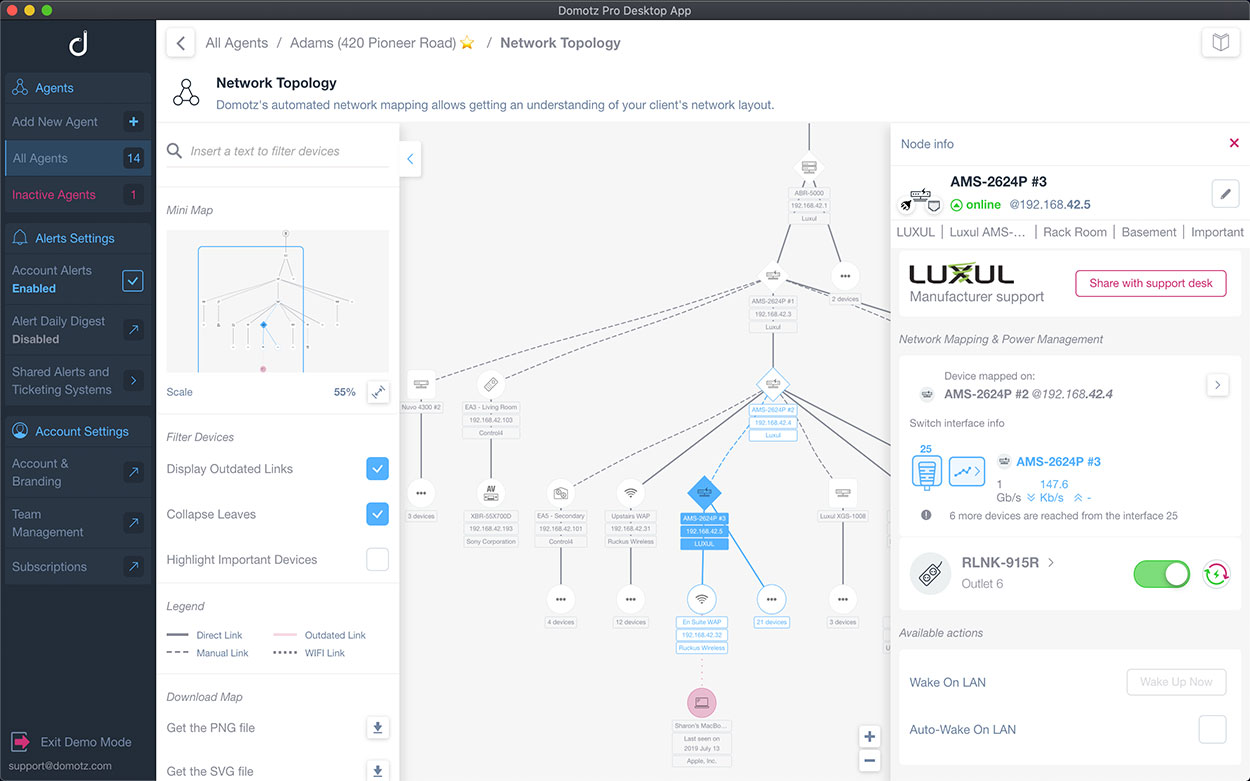This screenshot has height=781, width=1250.
Task: Download the PNG map file
Action: tap(378, 728)
